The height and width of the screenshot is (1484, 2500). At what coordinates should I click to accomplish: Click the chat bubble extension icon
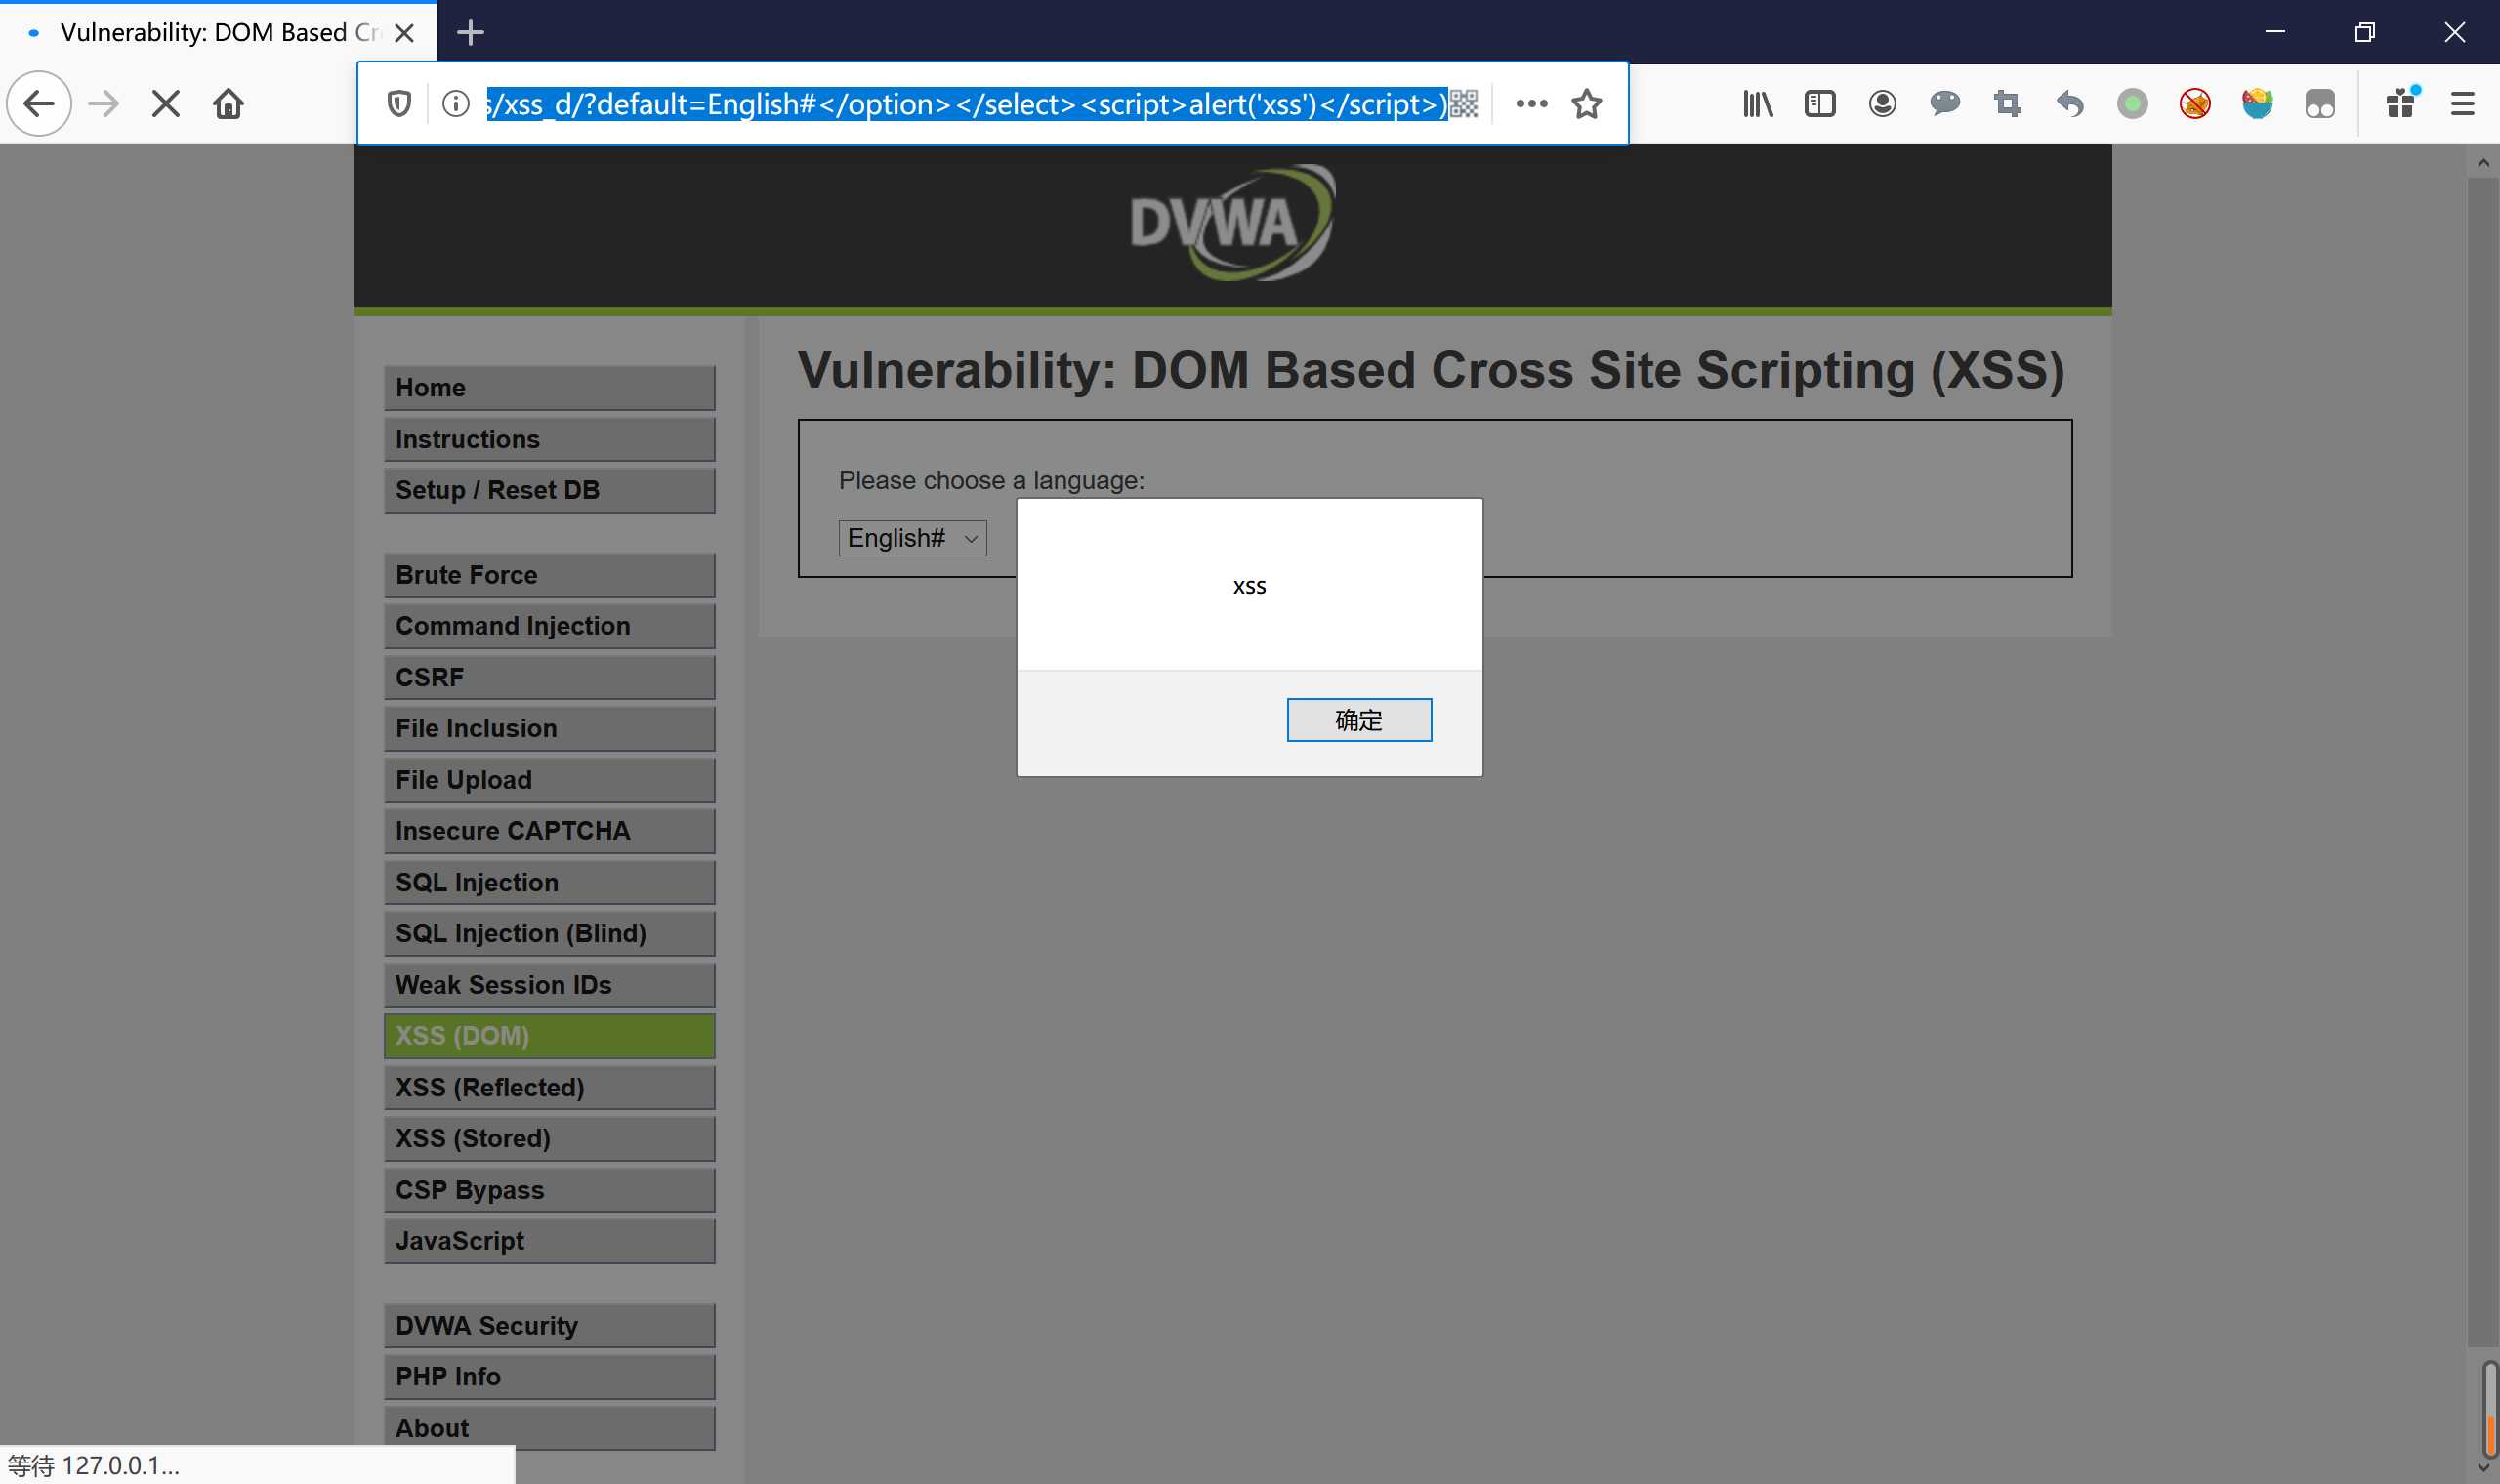pos(1945,103)
